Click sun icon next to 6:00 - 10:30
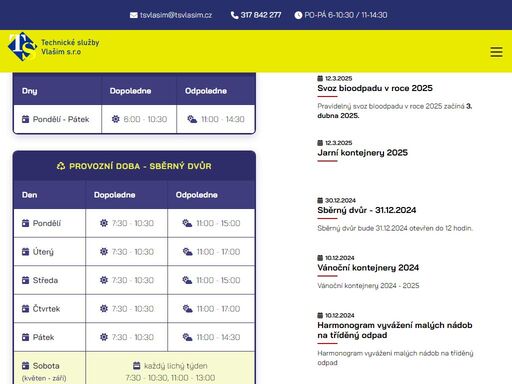The height and width of the screenshot is (384, 512). pos(115,119)
